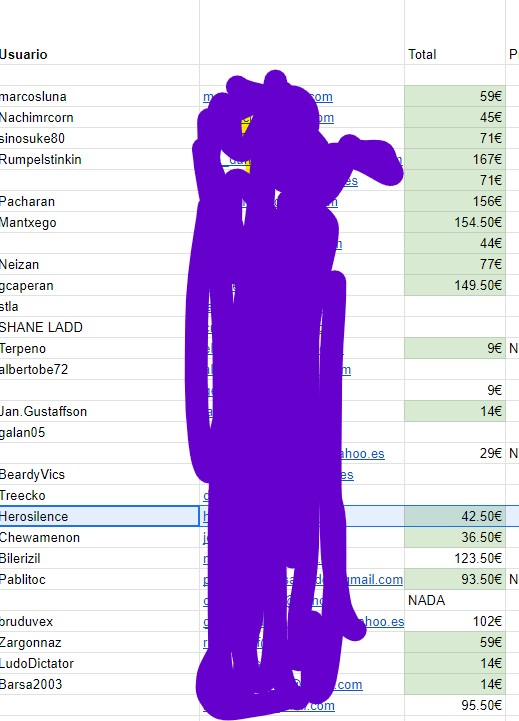Click the 'marcosluna' username cell
This screenshot has width=519, height=721.
pos(99,97)
